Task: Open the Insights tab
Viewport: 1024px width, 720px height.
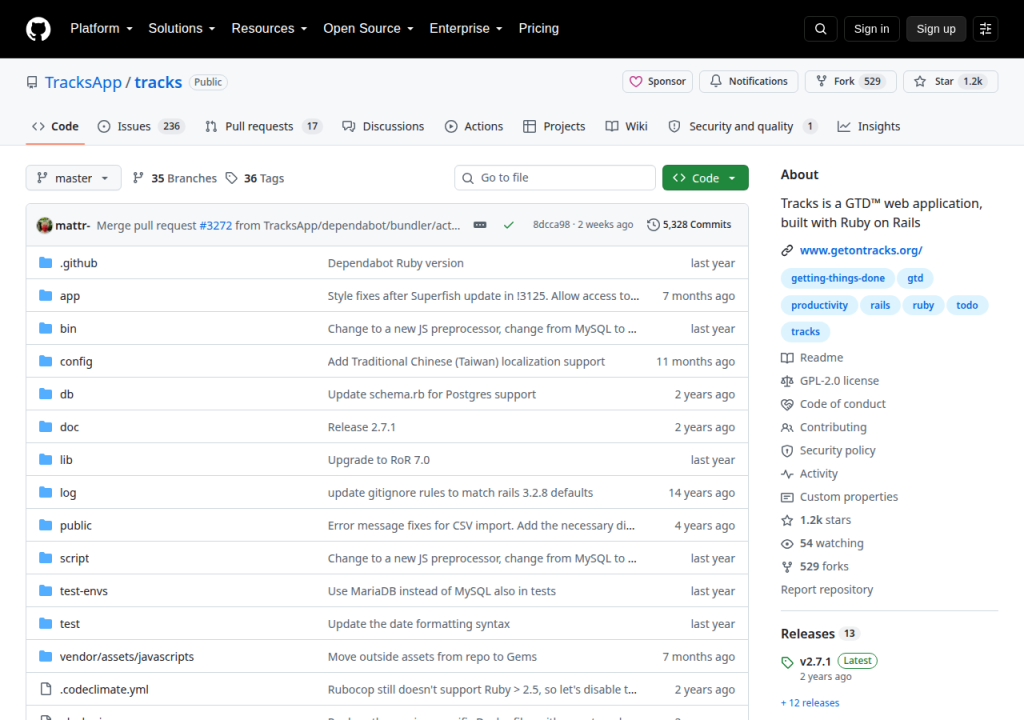Action: click(869, 126)
